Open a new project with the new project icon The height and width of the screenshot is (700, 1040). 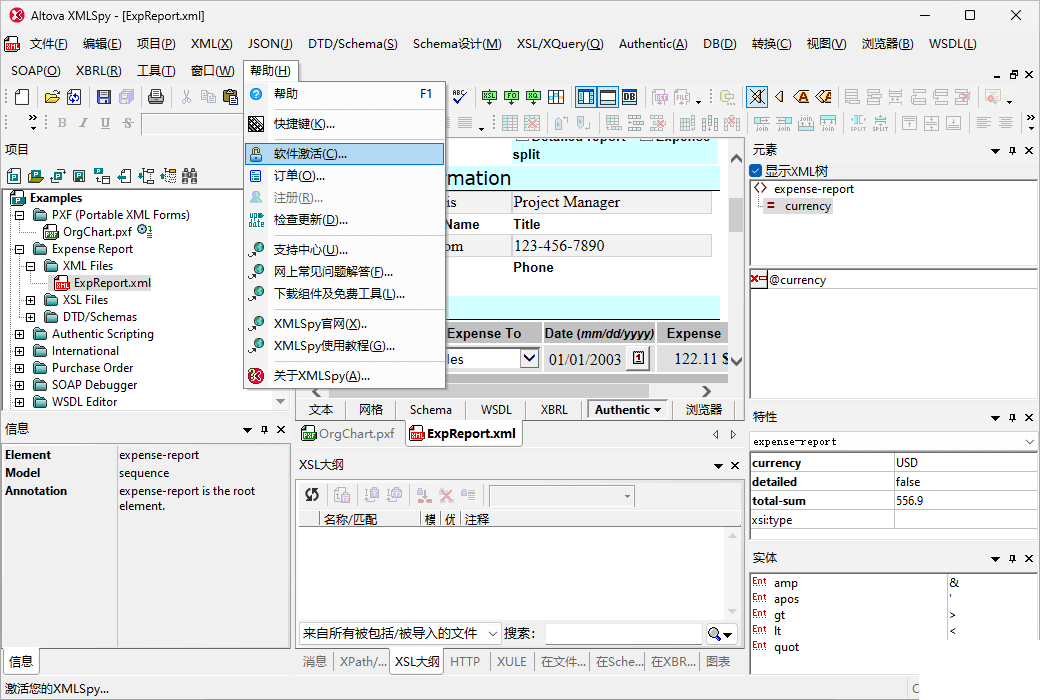[x=14, y=176]
